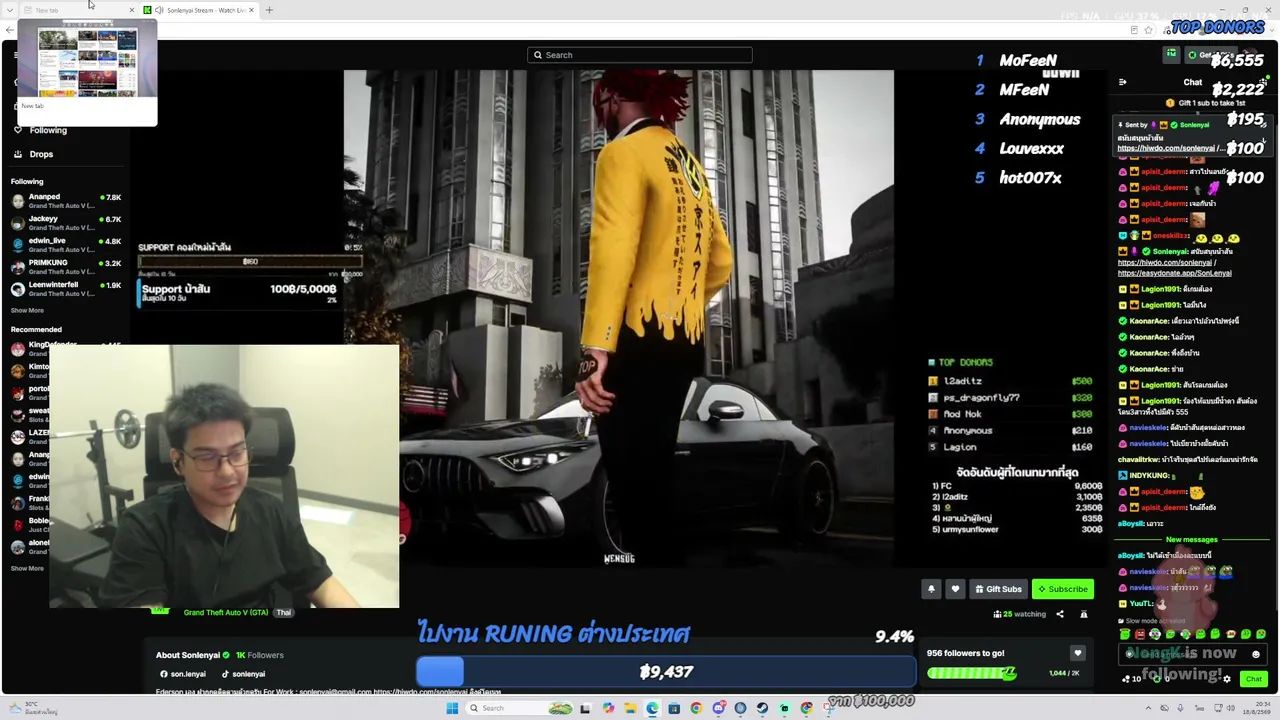Open chat settings gear icon
1280x720 pixels.
point(1227,679)
